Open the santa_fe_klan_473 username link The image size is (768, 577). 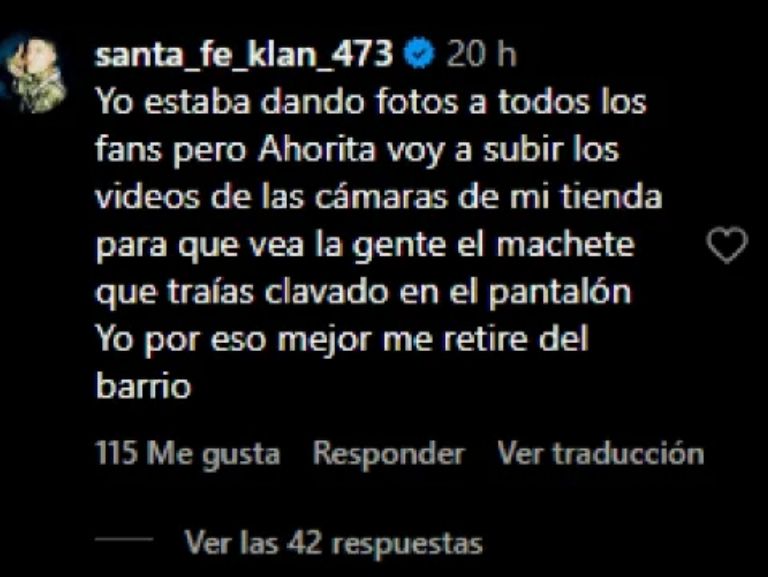(243, 54)
